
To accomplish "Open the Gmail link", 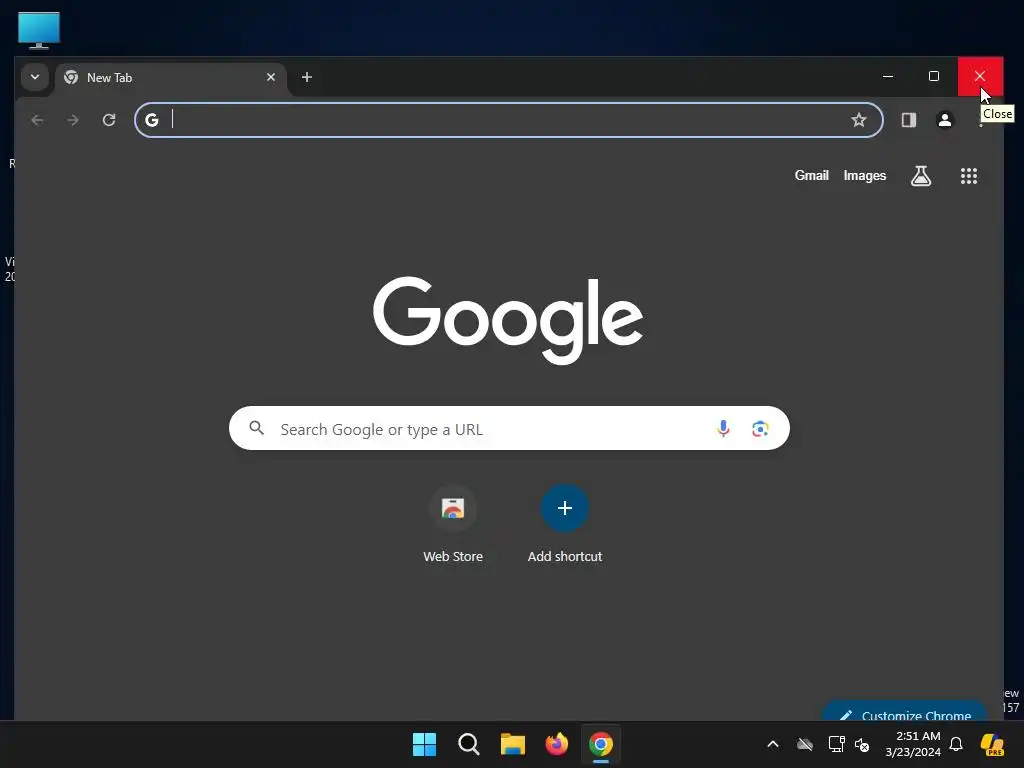I will (x=811, y=176).
